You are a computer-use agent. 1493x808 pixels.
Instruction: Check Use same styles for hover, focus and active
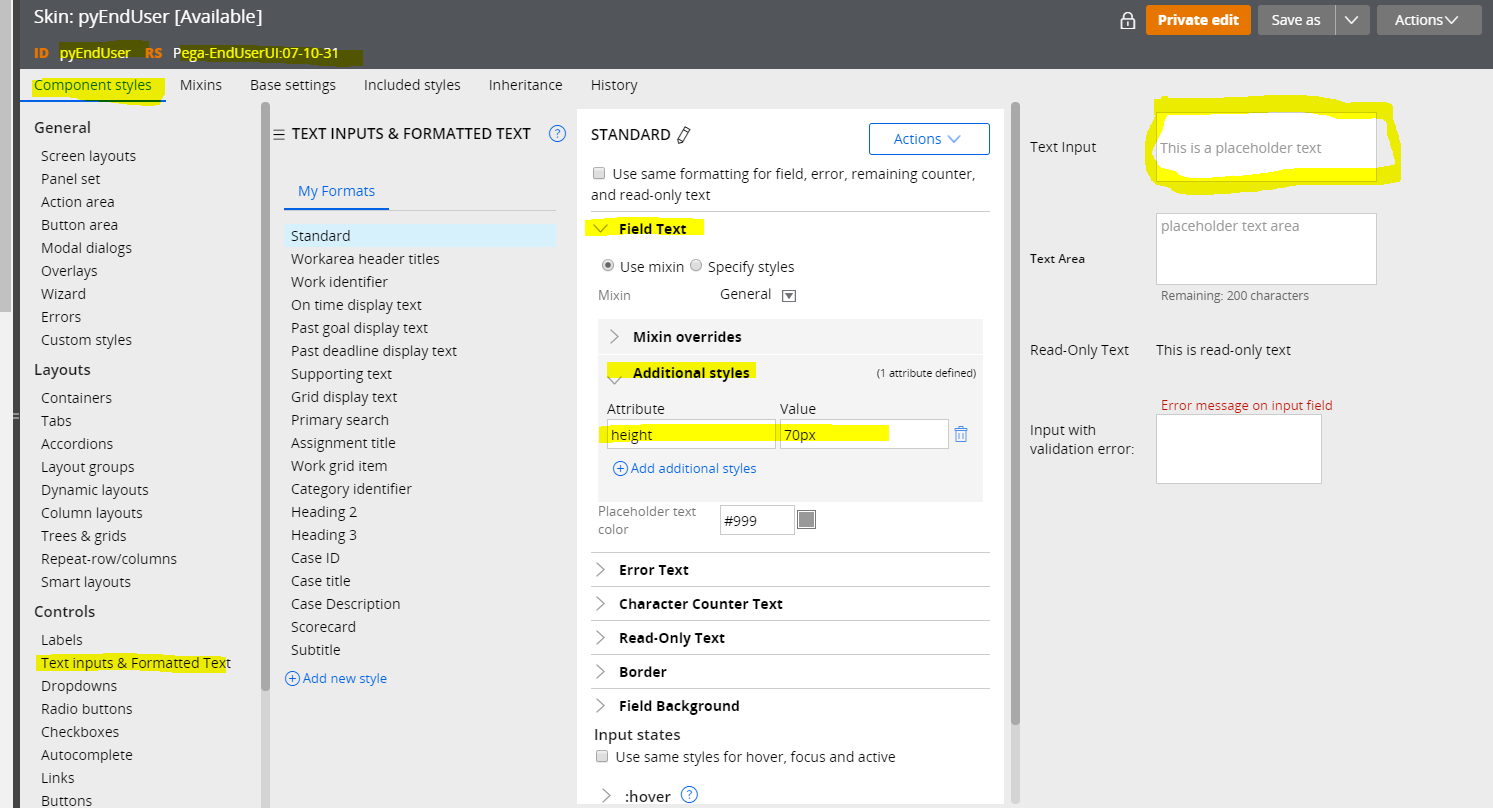click(602, 756)
